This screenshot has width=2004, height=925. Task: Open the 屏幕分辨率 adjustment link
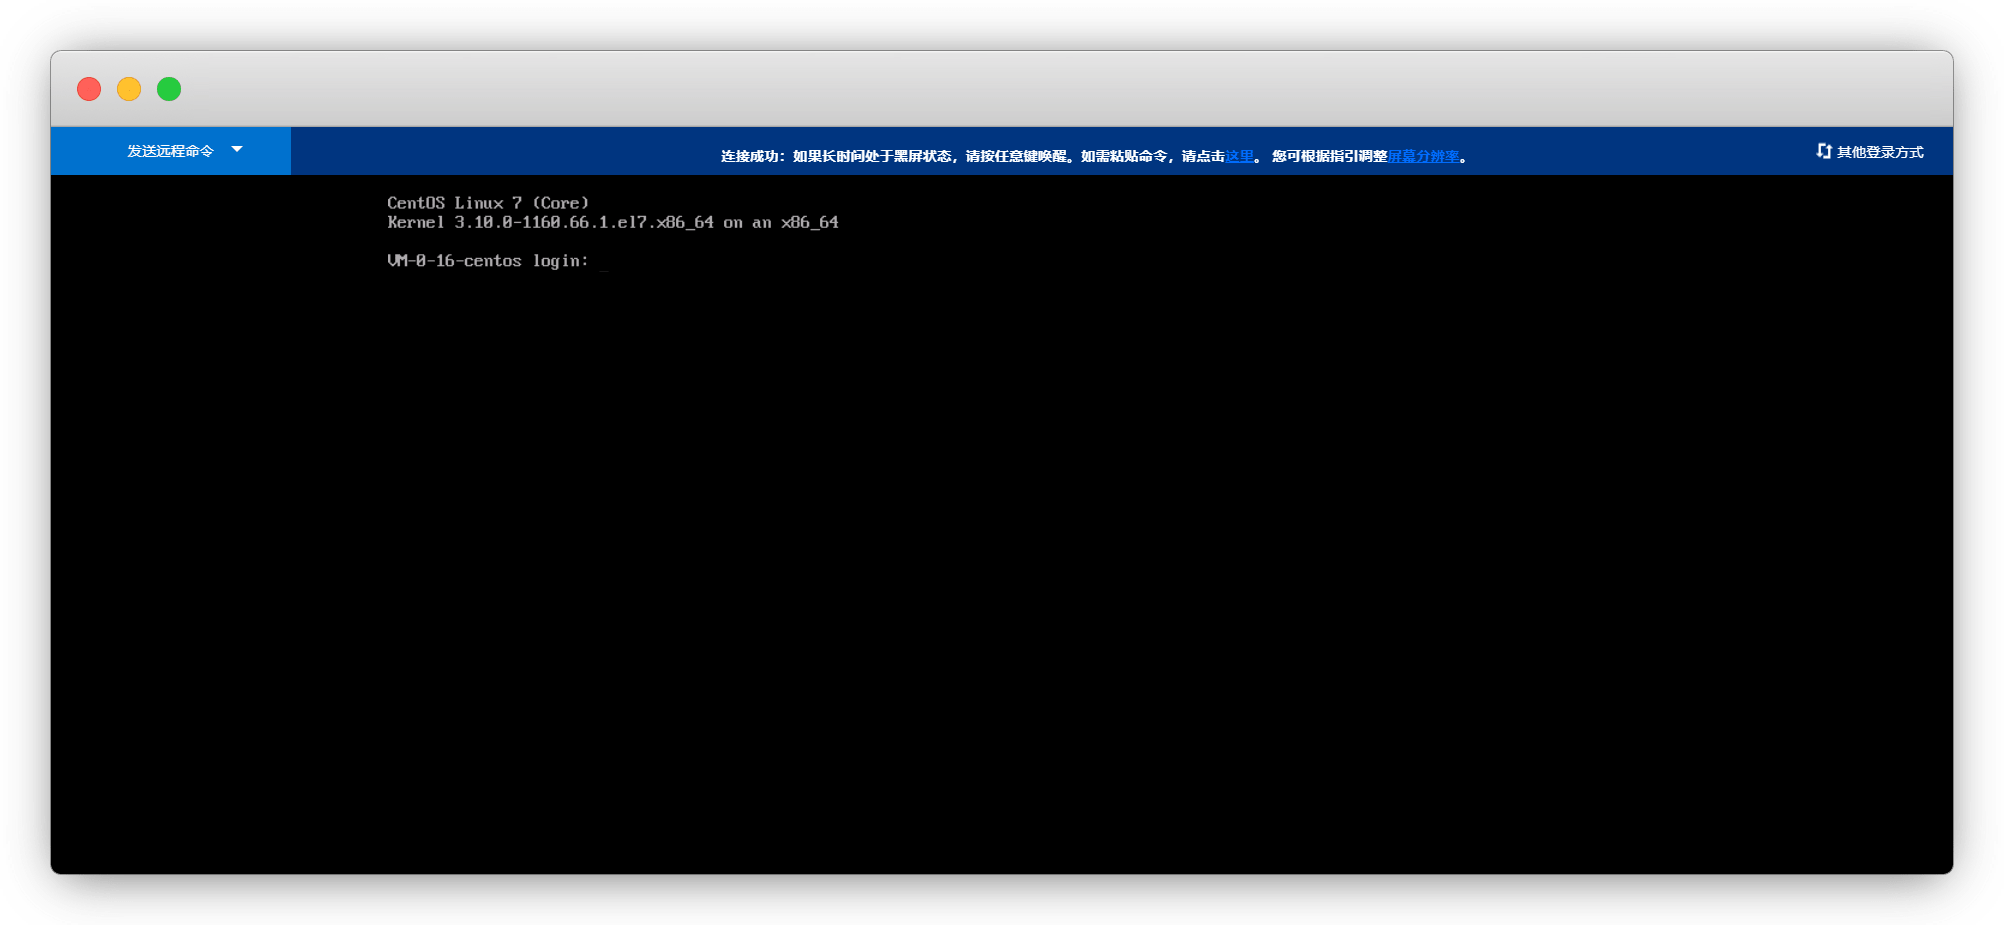pos(1422,156)
